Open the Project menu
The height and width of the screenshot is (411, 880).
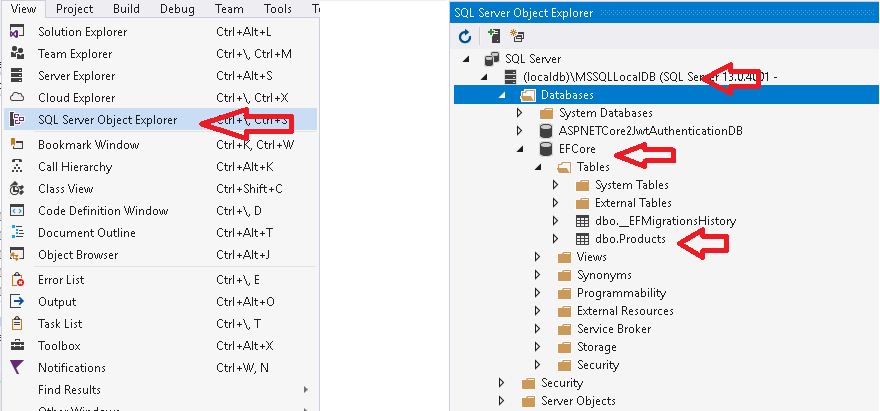[75, 9]
